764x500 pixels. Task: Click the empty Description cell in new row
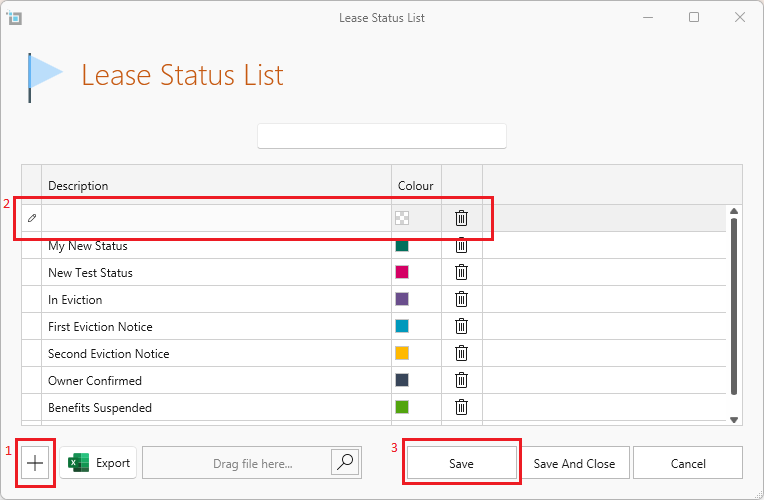point(216,218)
